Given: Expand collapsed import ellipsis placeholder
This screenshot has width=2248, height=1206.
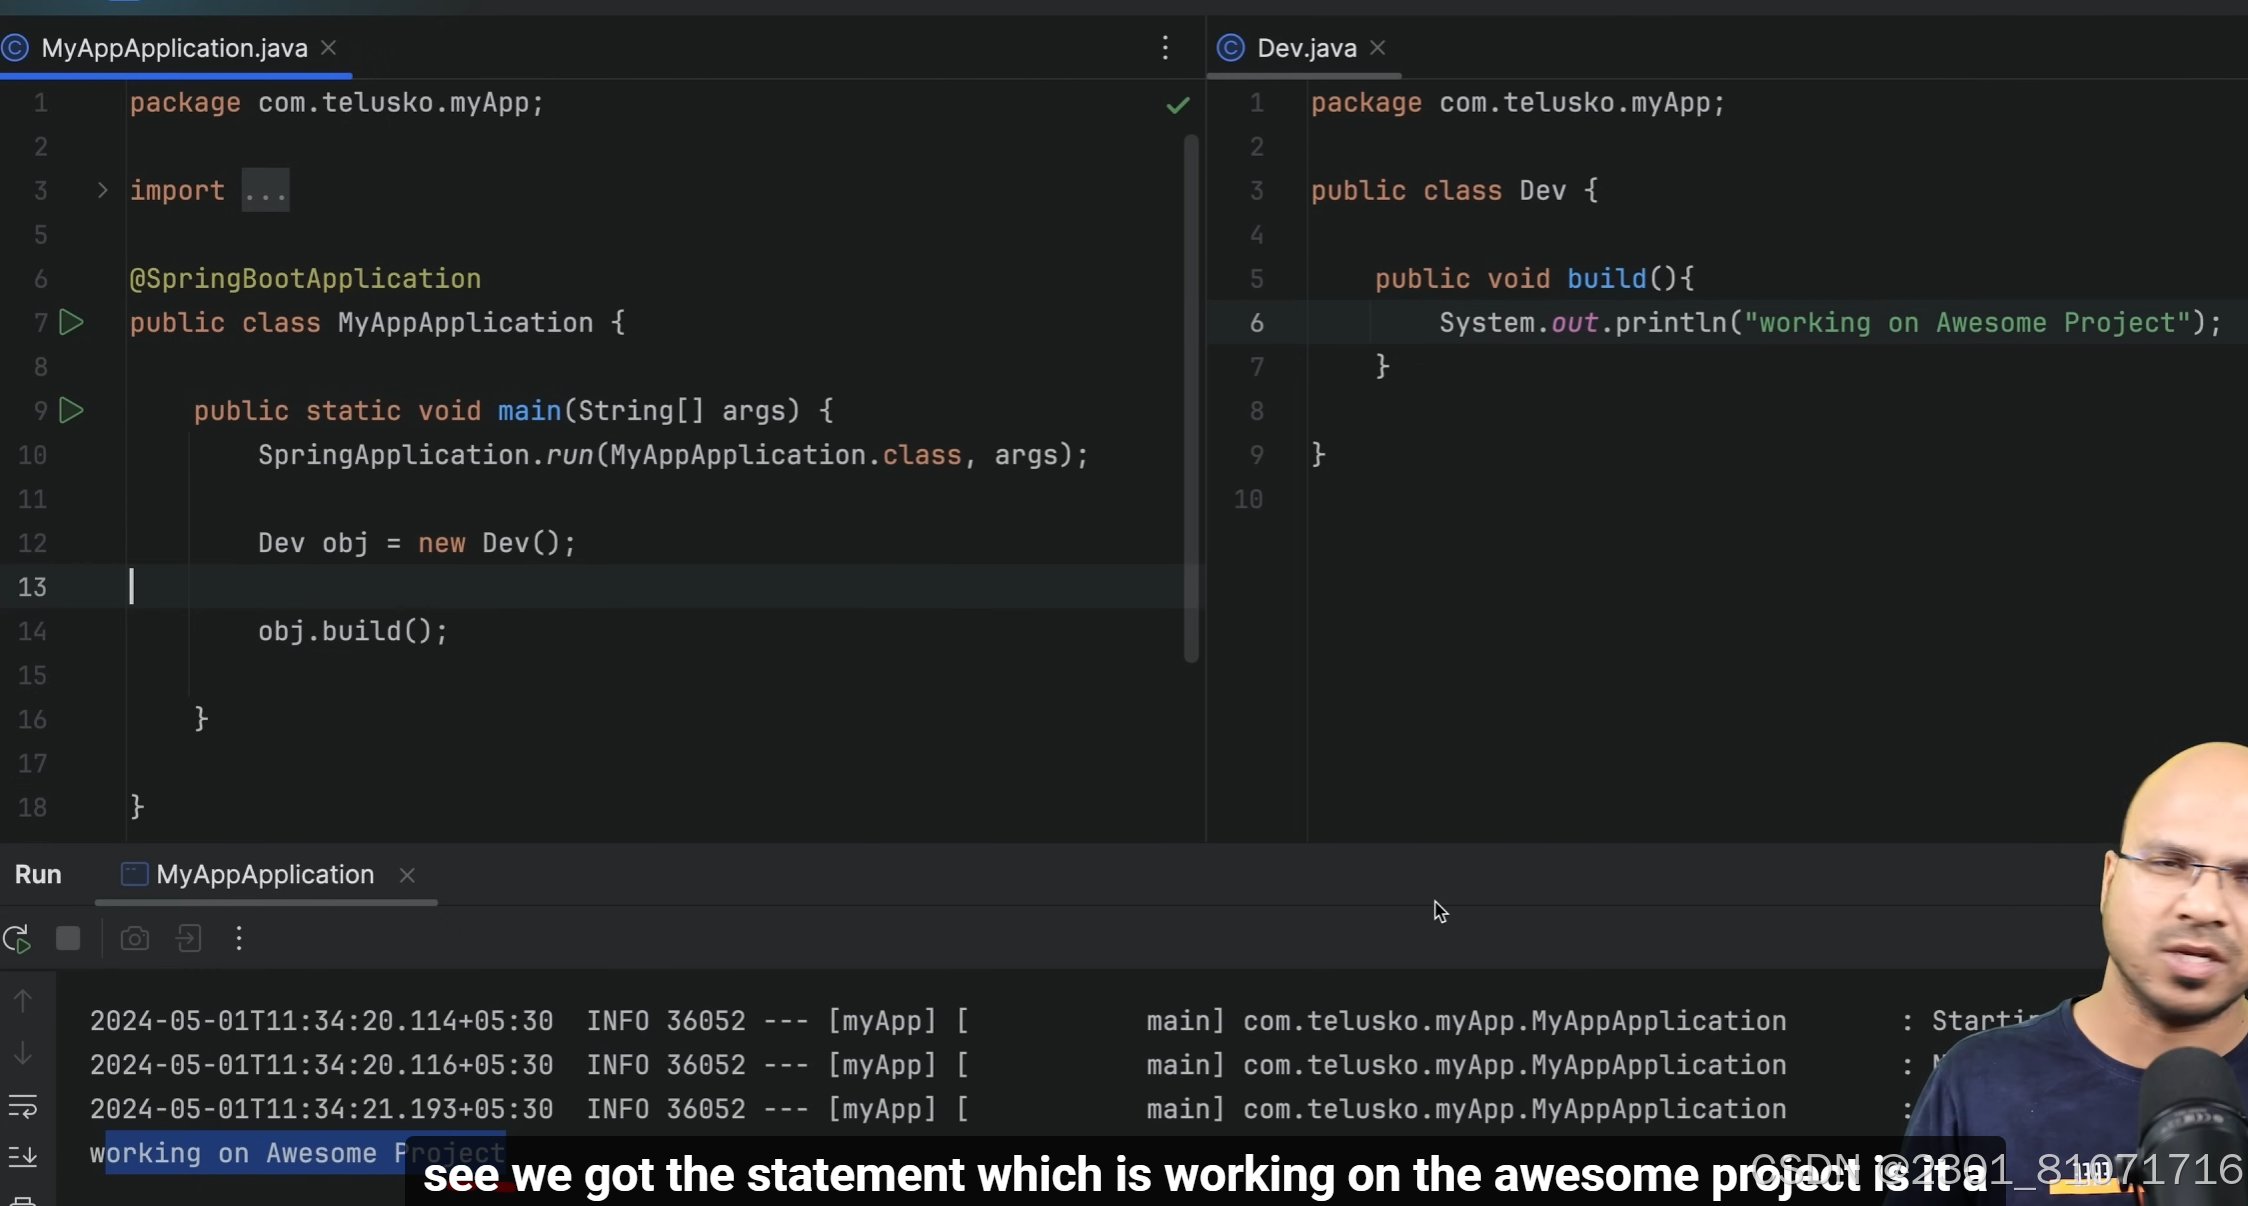Looking at the screenshot, I should 265,191.
